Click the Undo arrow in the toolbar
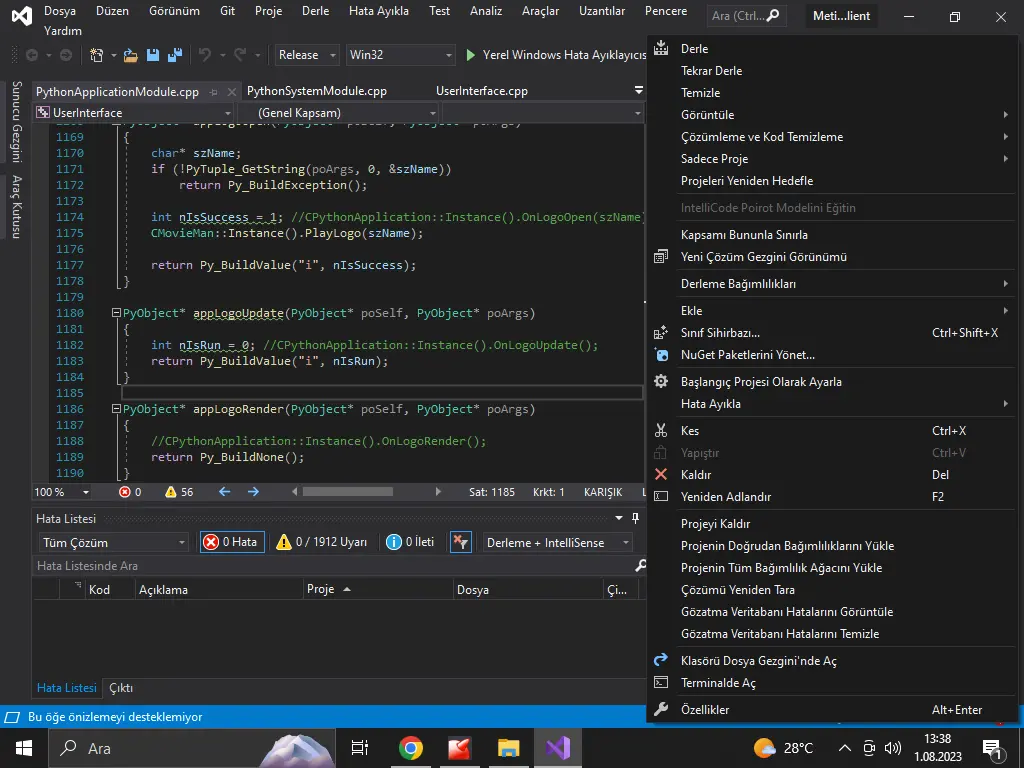This screenshot has width=1024, height=768. [x=205, y=55]
